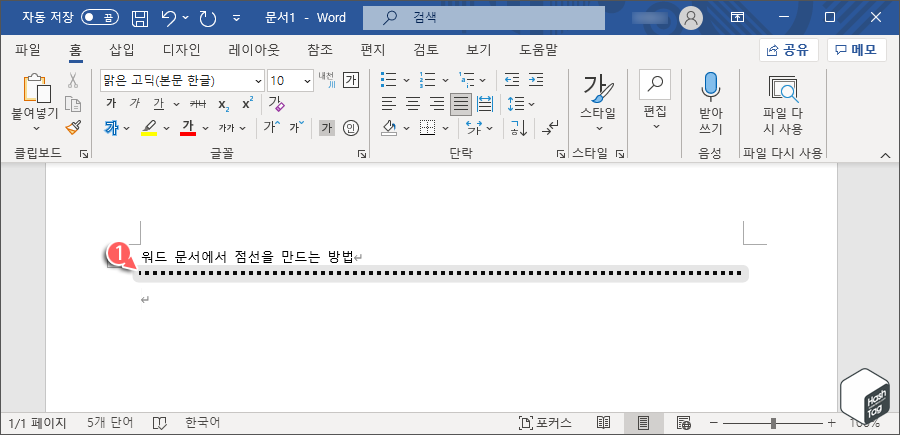
Task: Click the Multilevel List icon
Action: click(465, 80)
